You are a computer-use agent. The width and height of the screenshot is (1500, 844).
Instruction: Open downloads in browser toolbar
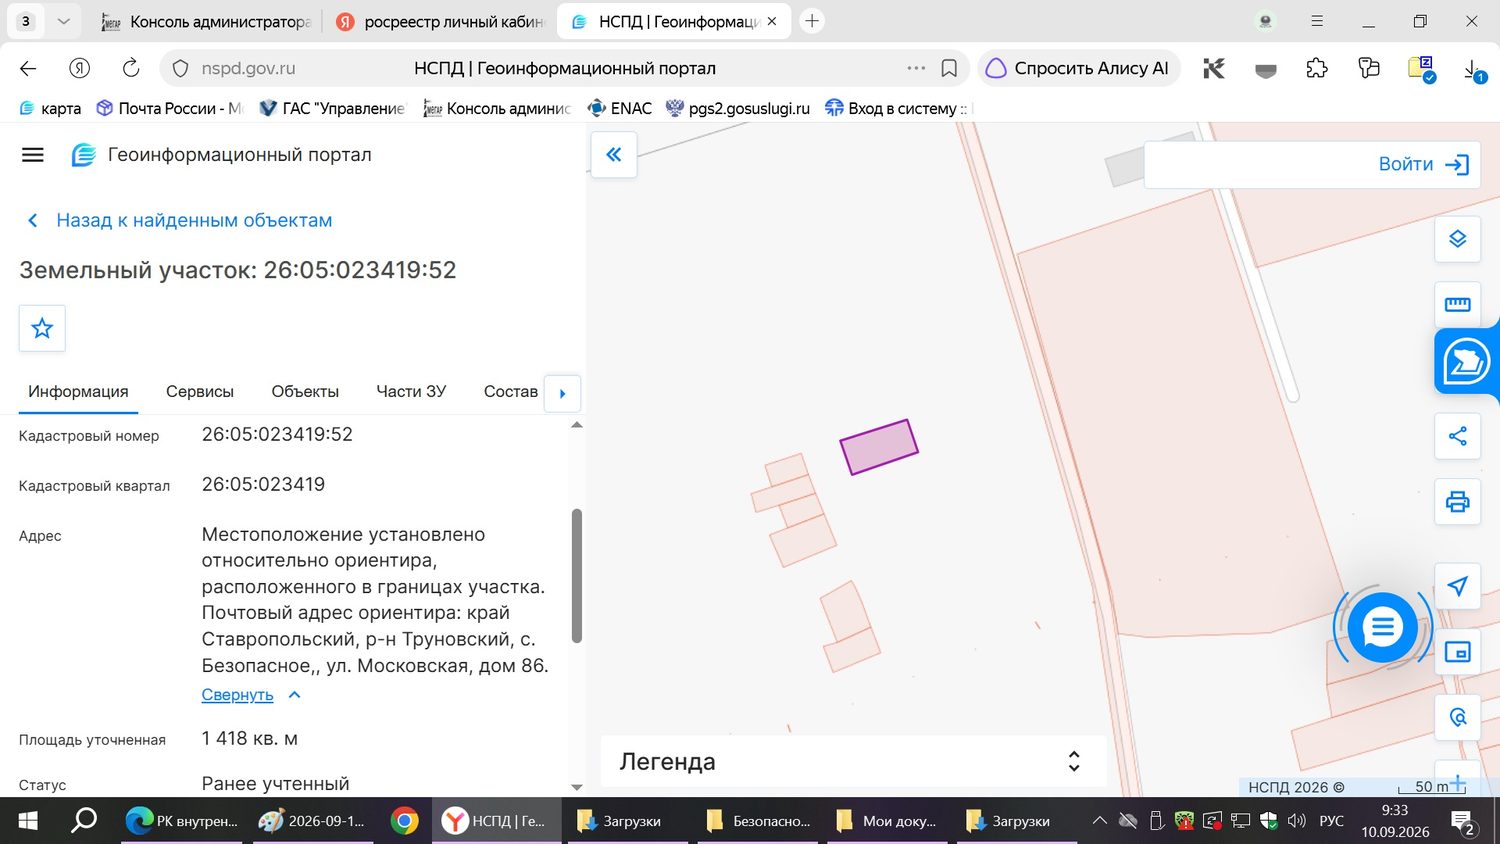click(1473, 68)
